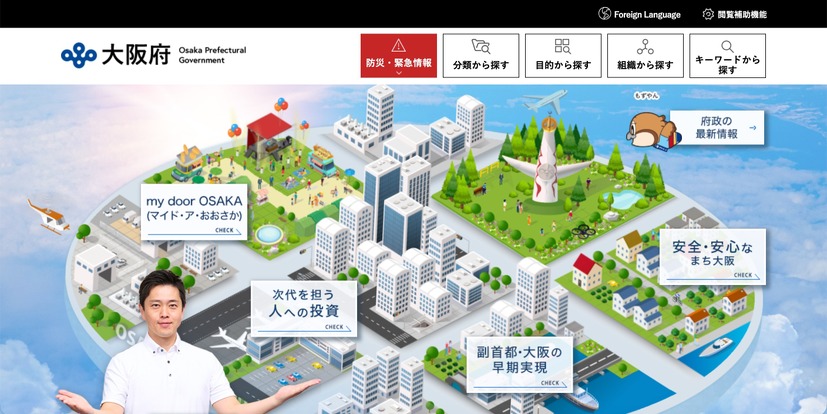Click the organization tree icon
The width and height of the screenshot is (827, 414).
(645, 46)
